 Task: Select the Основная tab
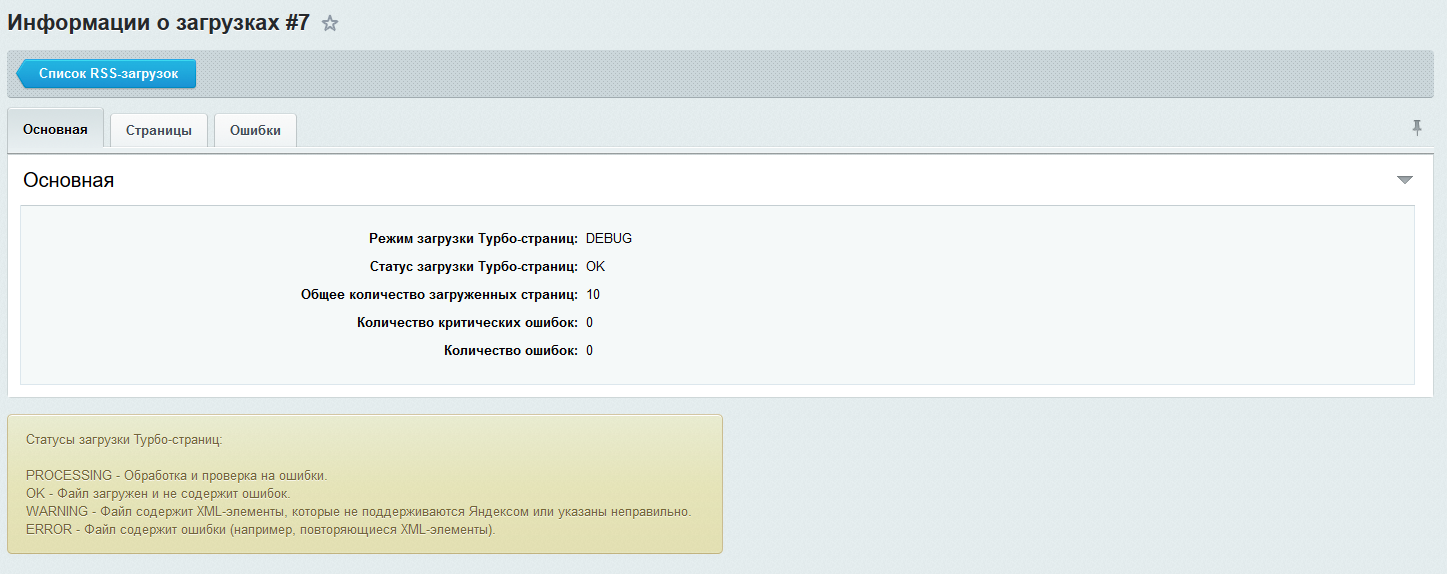pyautogui.click(x=55, y=130)
